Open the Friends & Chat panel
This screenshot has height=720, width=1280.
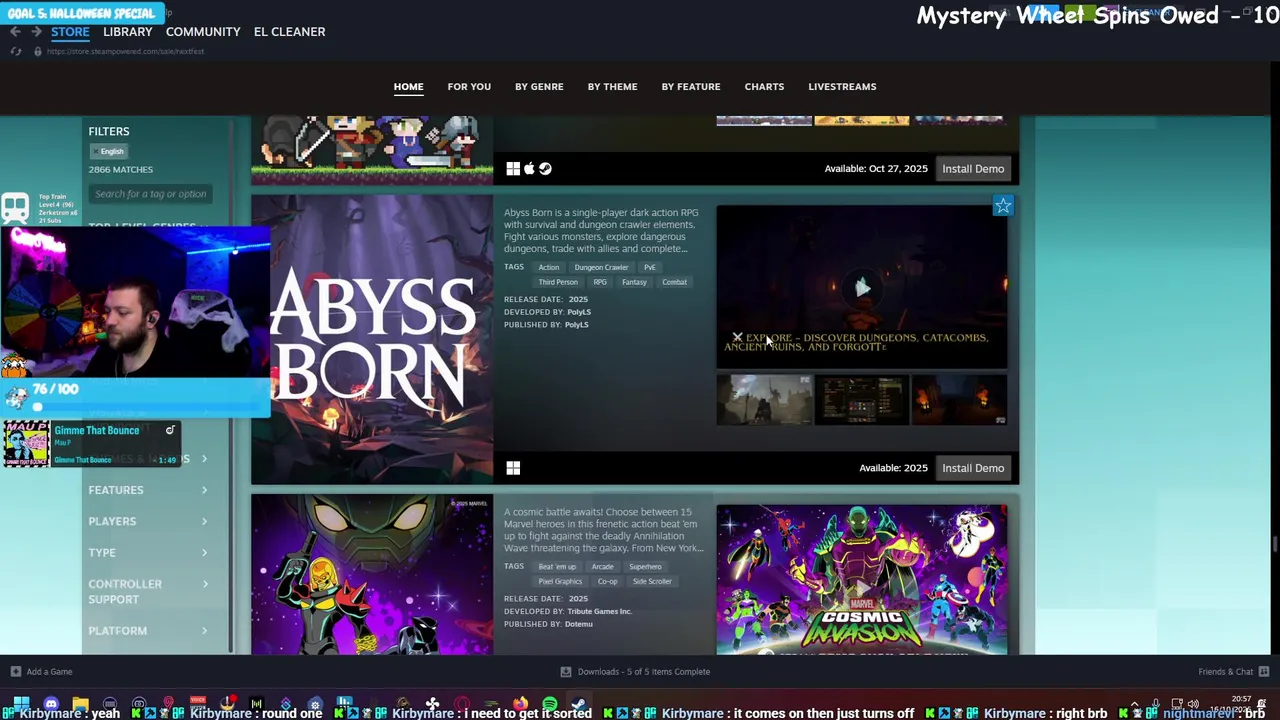pyautogui.click(x=1225, y=672)
